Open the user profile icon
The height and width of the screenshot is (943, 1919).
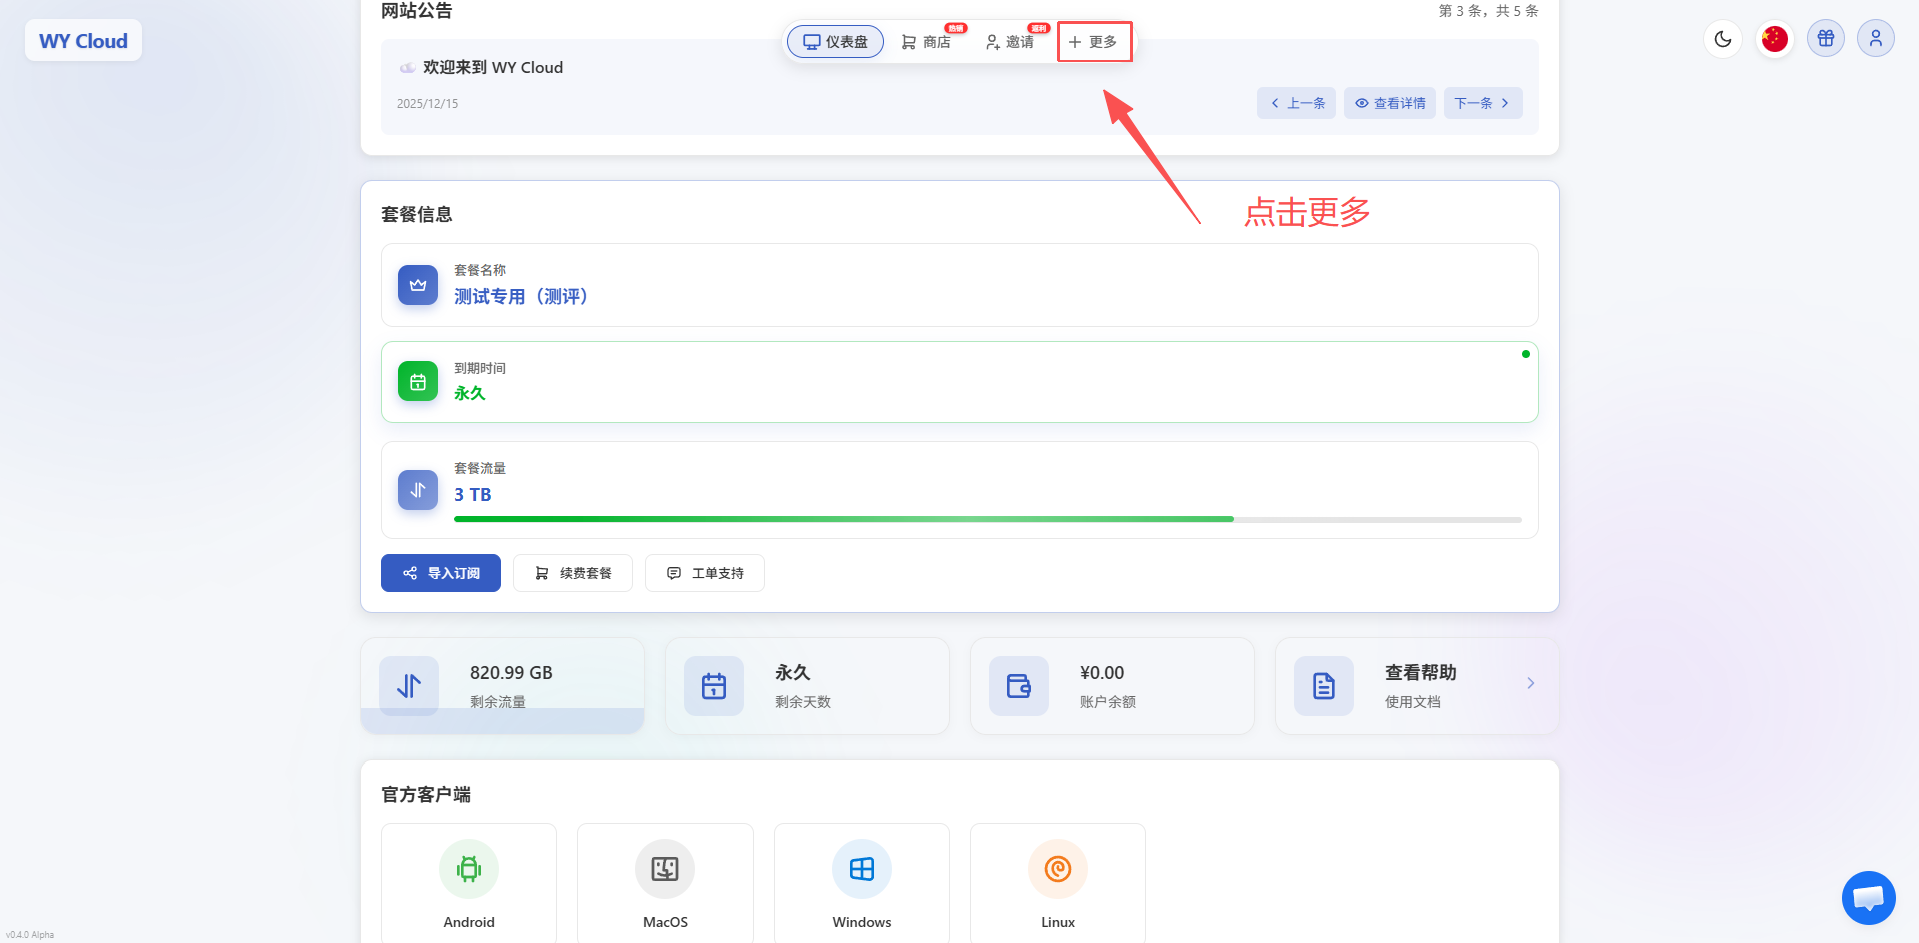(x=1875, y=39)
